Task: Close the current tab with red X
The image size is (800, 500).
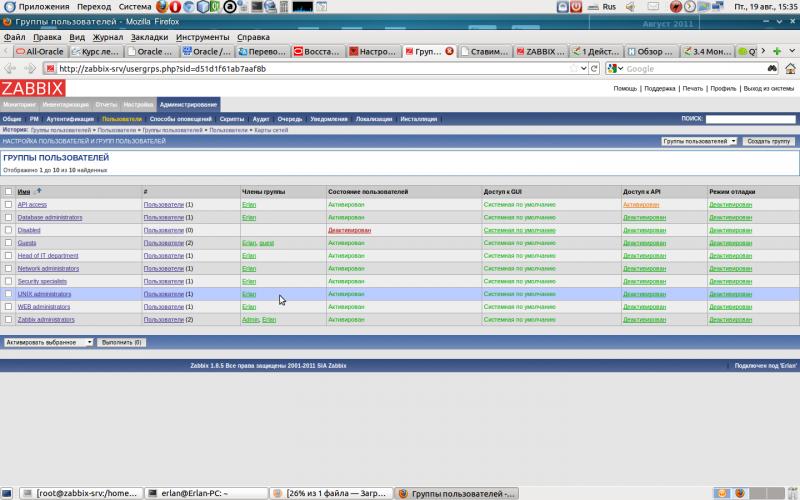Action: coord(449,51)
